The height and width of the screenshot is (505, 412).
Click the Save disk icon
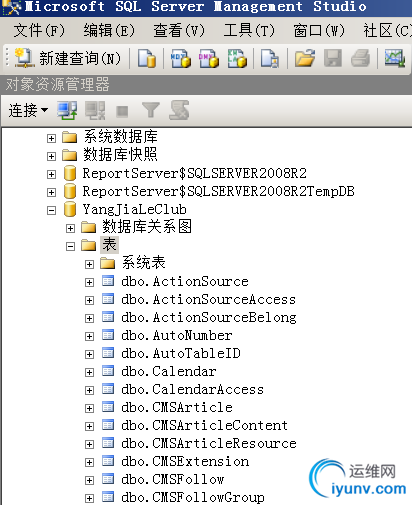(x=333, y=59)
